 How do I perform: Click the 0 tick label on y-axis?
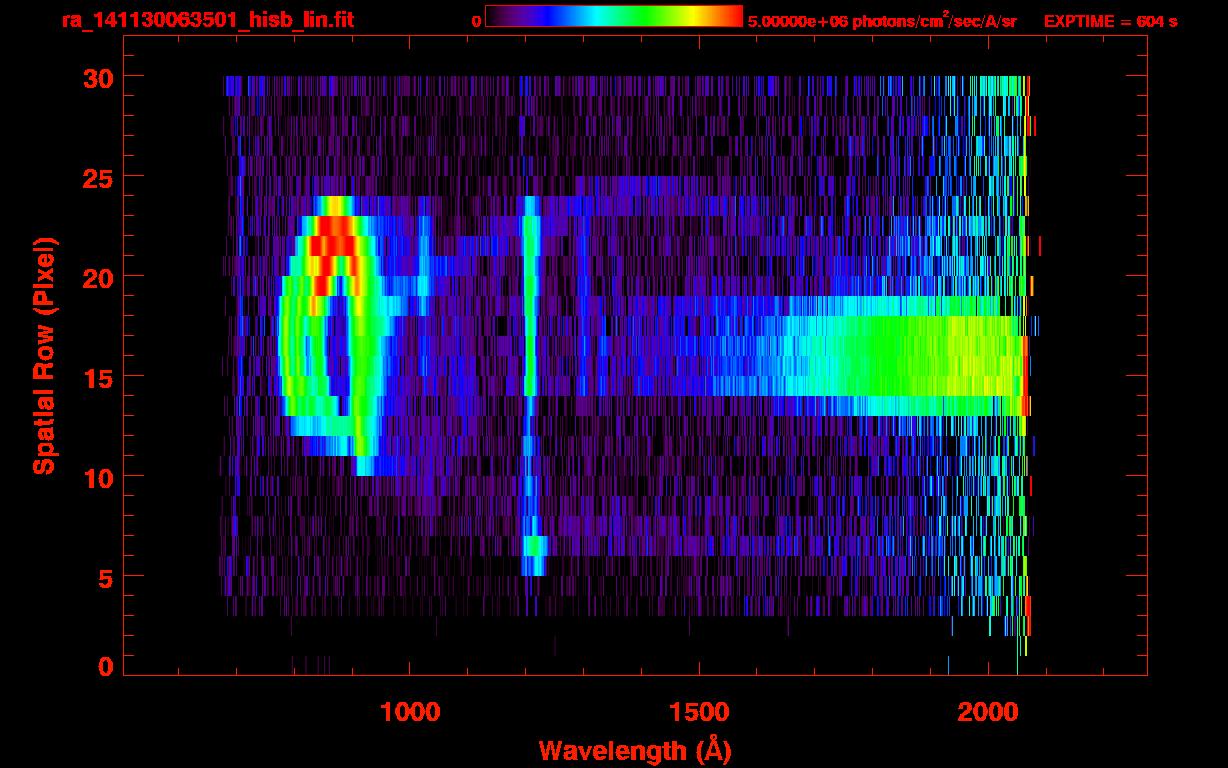click(x=105, y=666)
